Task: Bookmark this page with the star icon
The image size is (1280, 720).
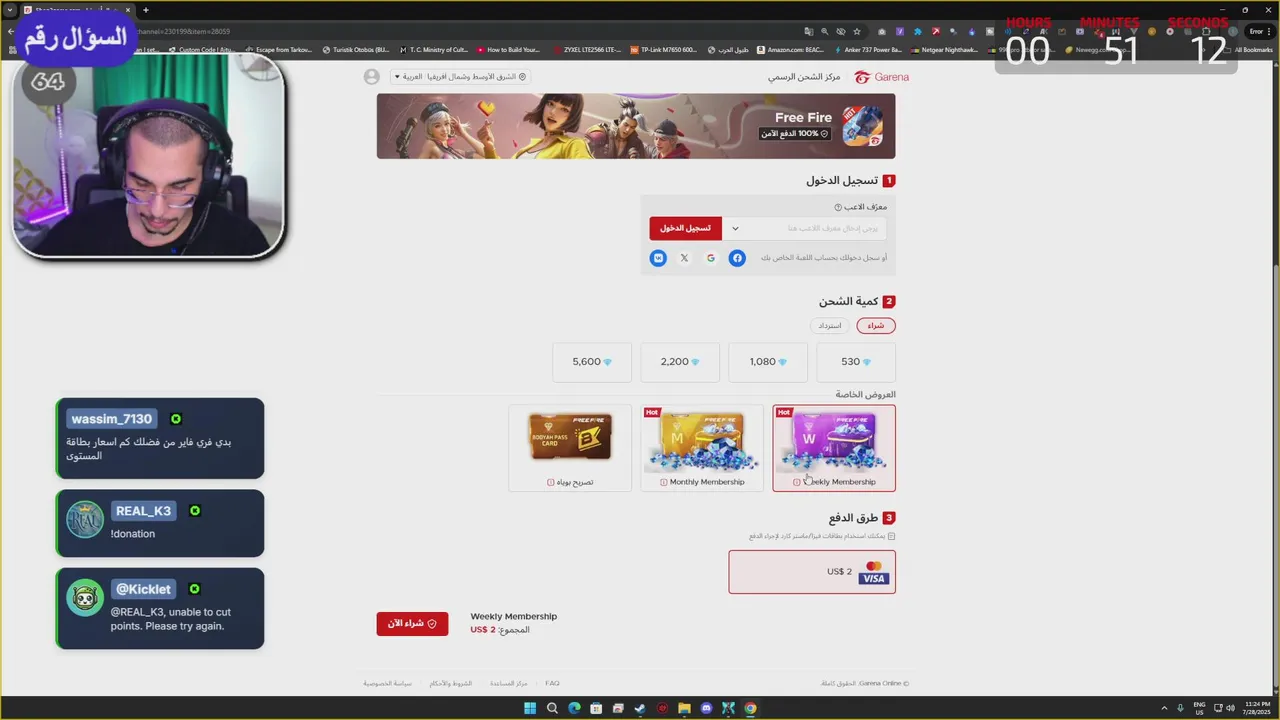Action: tap(857, 32)
